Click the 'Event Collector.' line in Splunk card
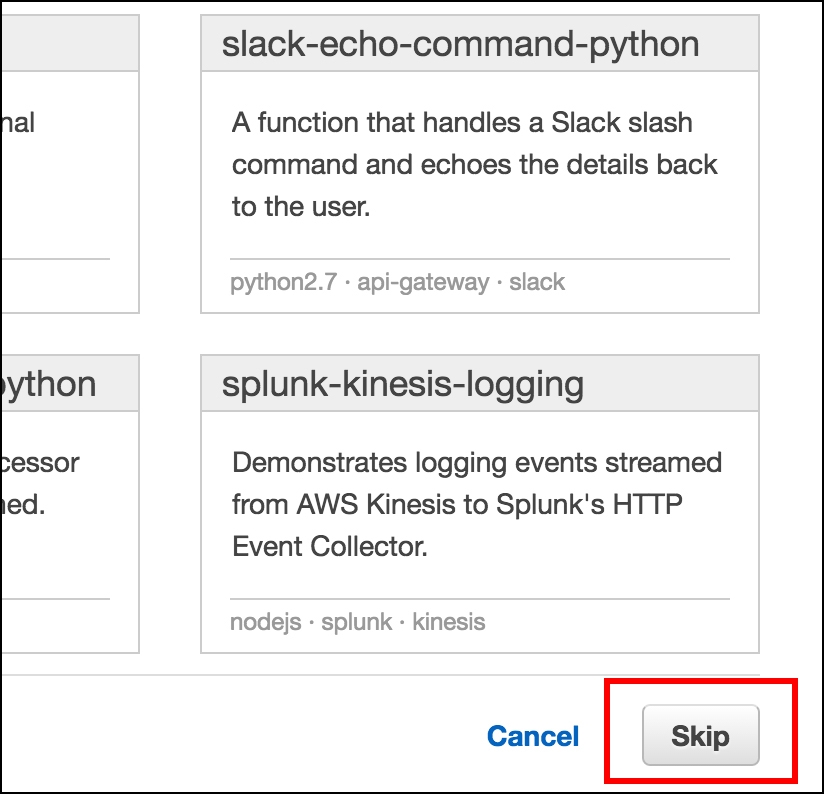Image resolution: width=824 pixels, height=794 pixels. click(x=330, y=546)
